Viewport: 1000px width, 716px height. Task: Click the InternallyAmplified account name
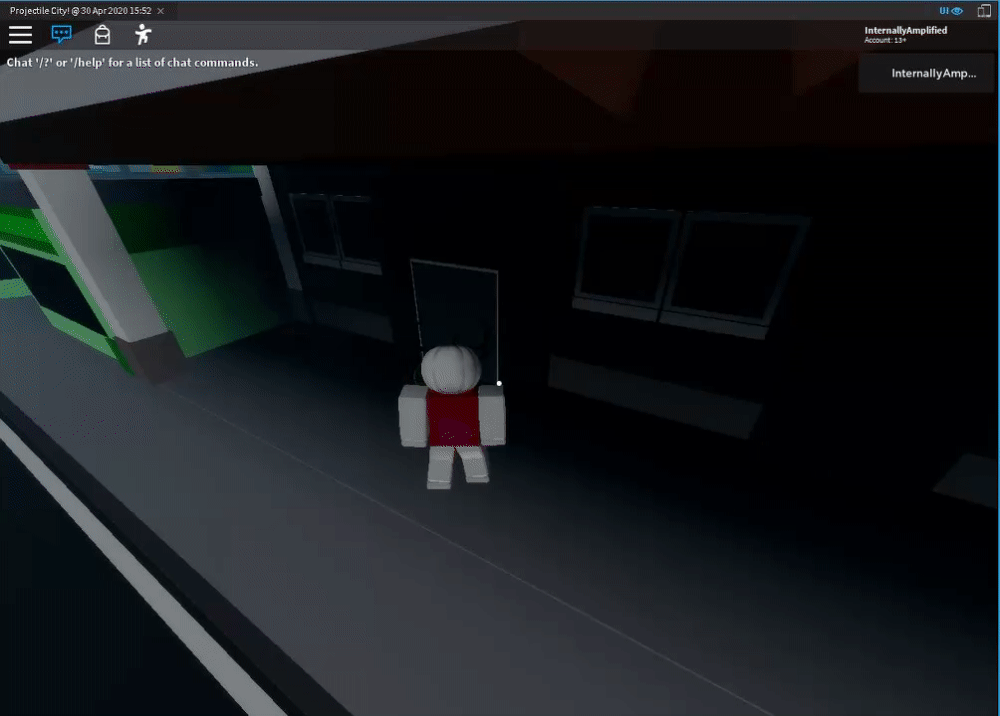(906, 30)
